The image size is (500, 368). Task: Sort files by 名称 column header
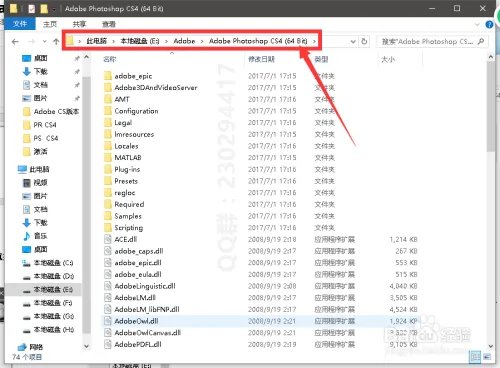110,59
